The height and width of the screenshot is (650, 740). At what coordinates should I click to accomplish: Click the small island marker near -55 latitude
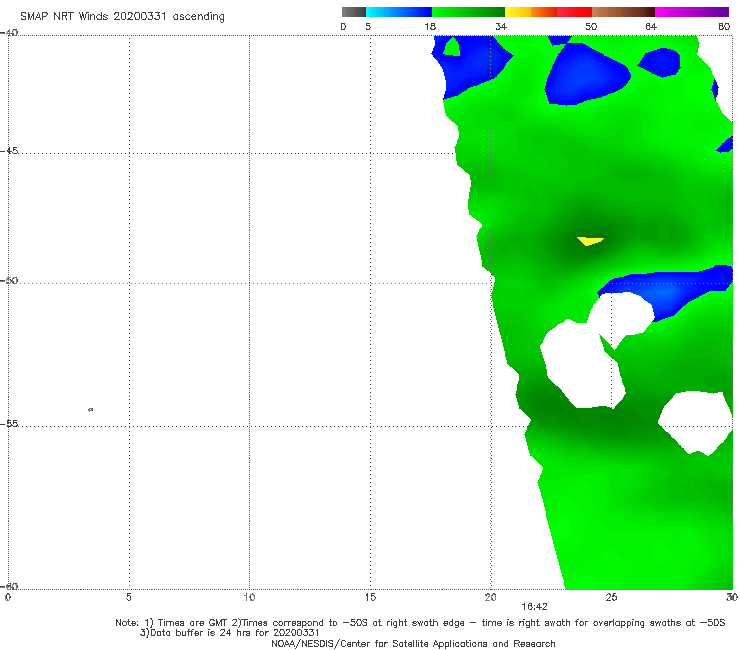(x=91, y=410)
